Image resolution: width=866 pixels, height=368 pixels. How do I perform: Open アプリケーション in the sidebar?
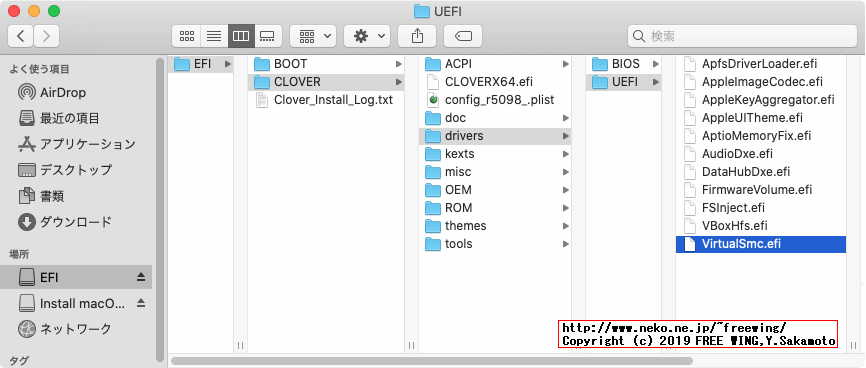coord(76,144)
